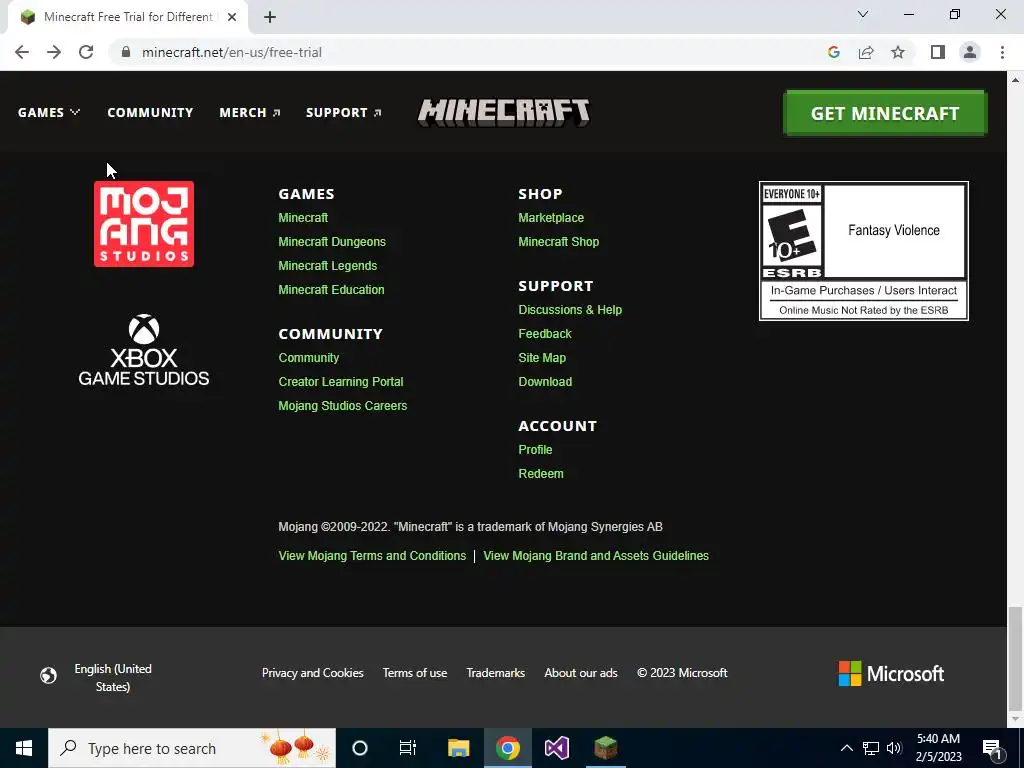Close the Minecraft Free Trial tab
The height and width of the screenshot is (768, 1024).
[232, 17]
